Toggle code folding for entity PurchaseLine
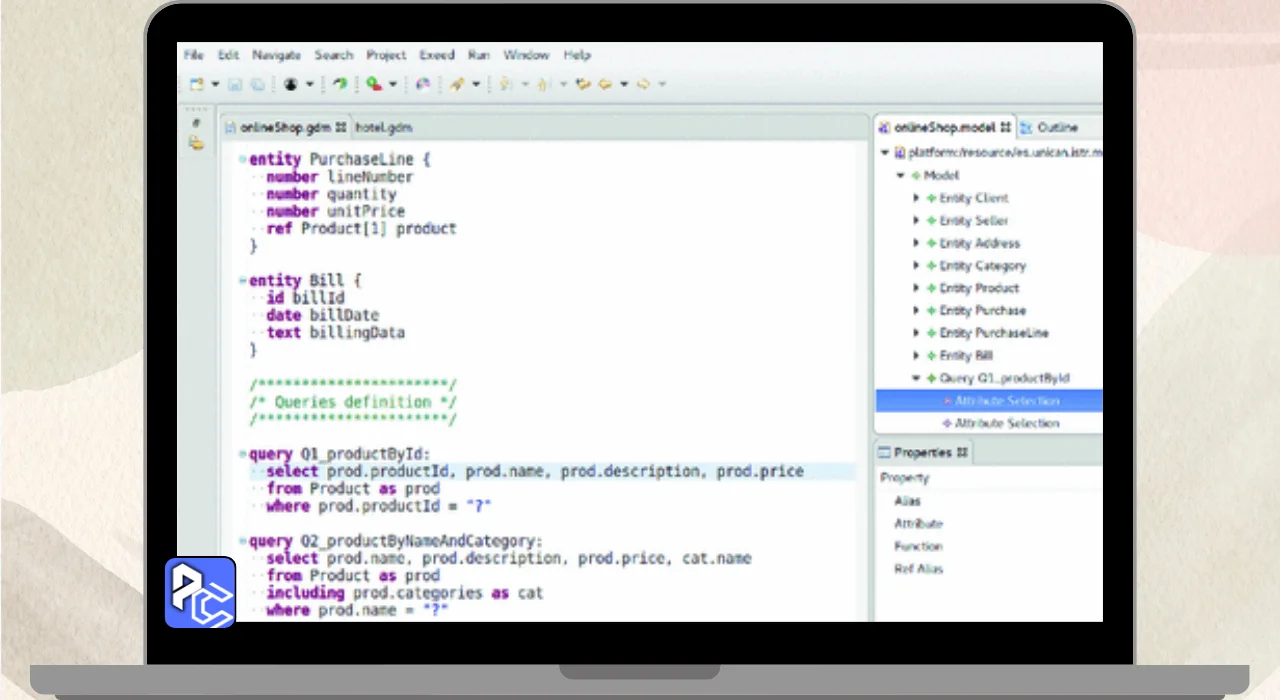This screenshot has width=1280, height=700. pyautogui.click(x=242, y=160)
